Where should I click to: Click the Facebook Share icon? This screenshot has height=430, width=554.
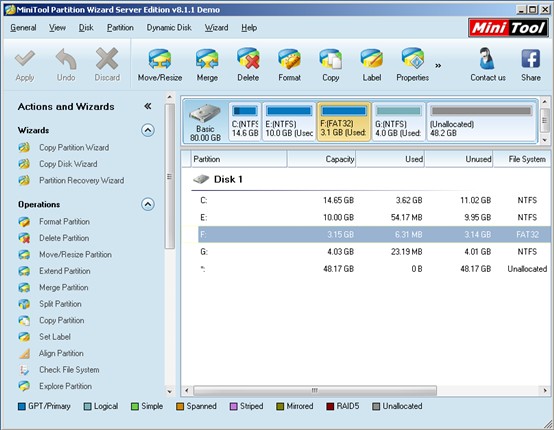point(531,59)
